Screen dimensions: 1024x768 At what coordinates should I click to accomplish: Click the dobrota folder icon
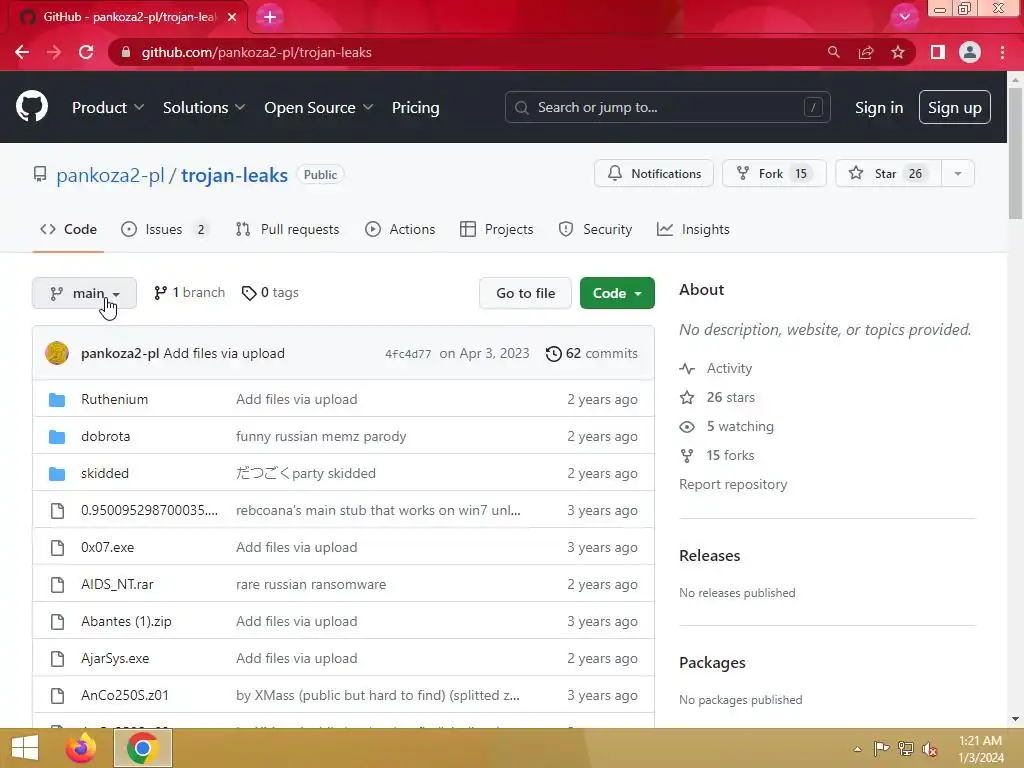tap(57, 436)
